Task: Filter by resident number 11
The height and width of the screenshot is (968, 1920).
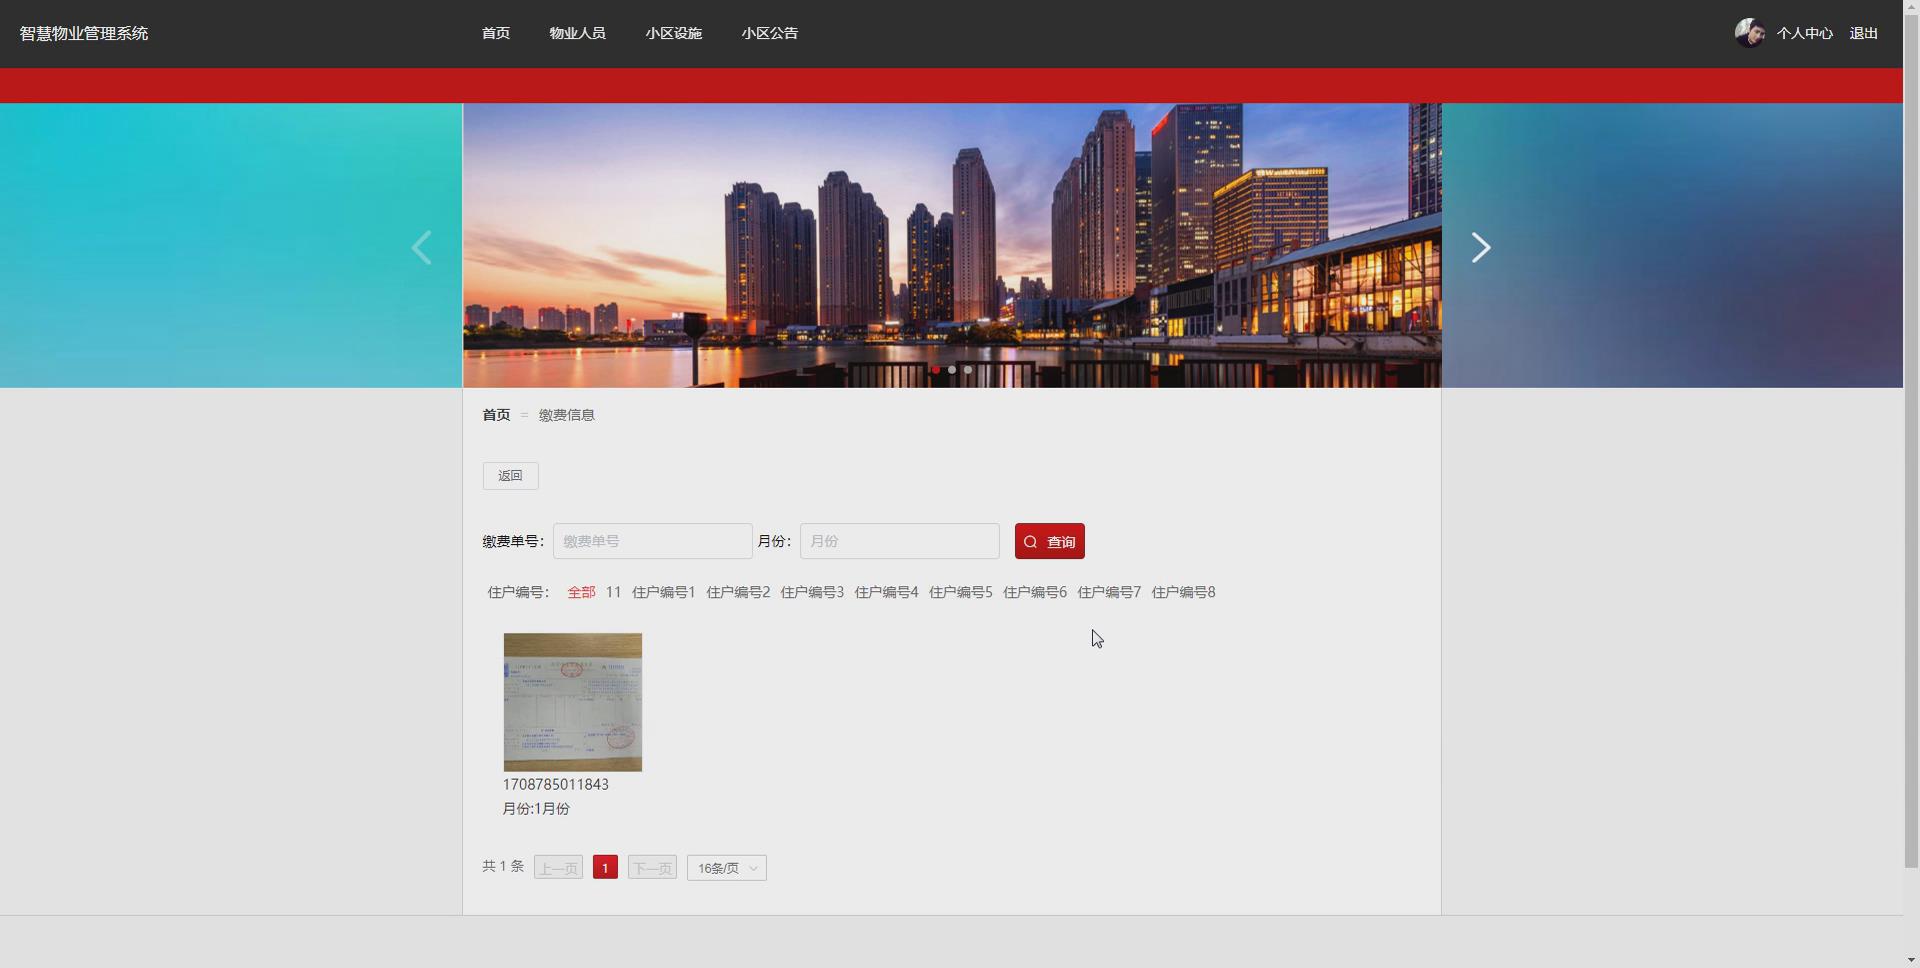Action: click(613, 592)
